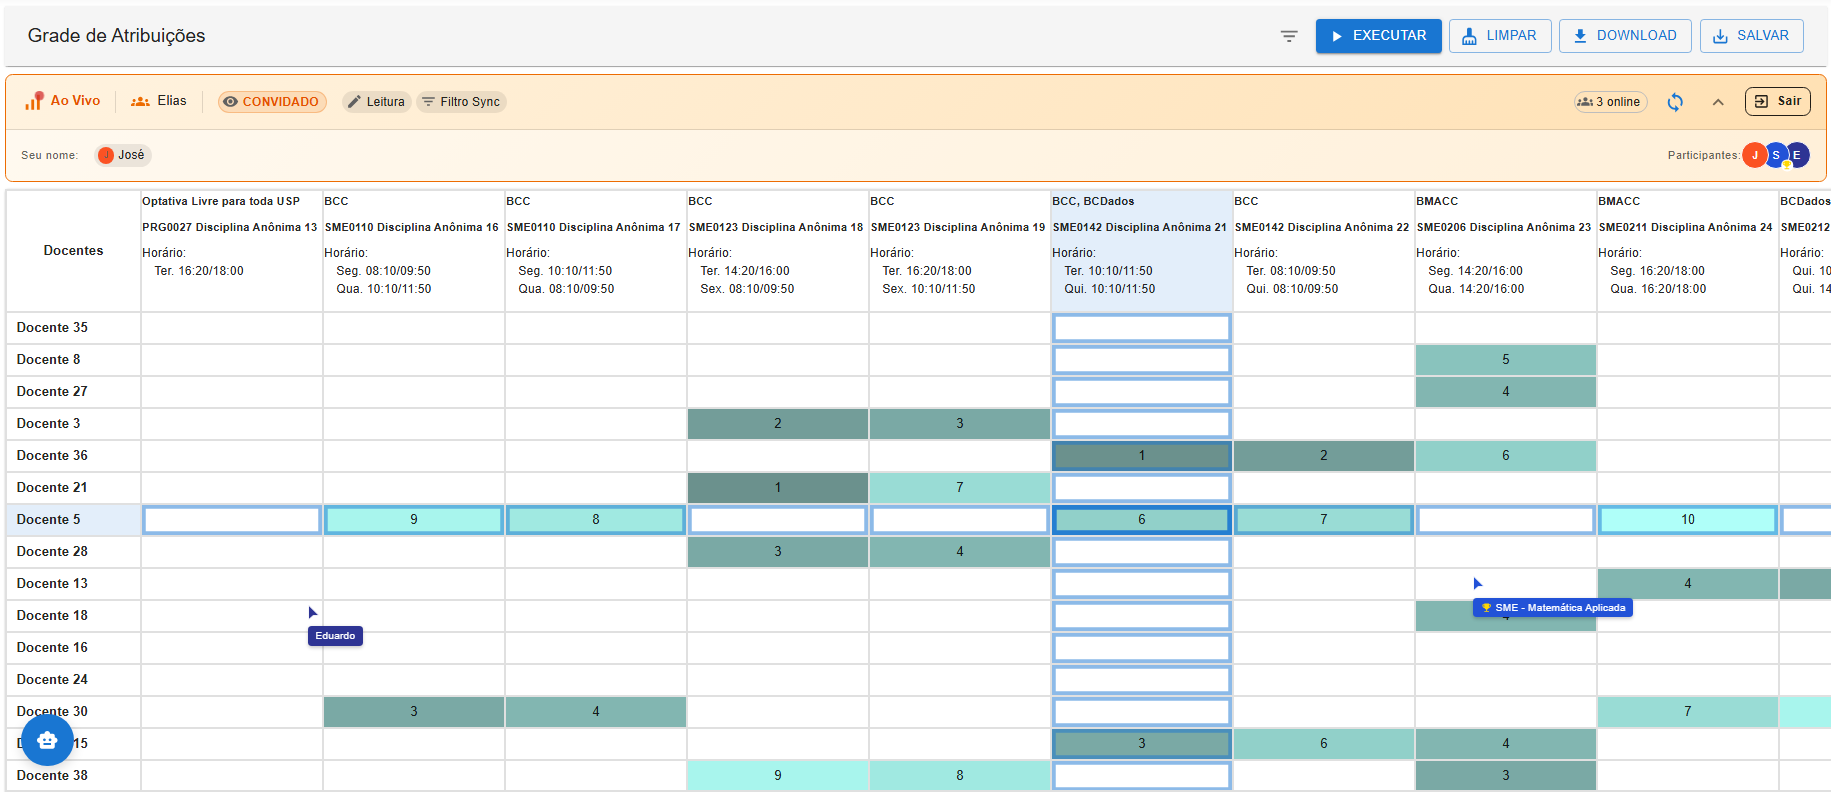Expand the 3 online users chip
The height and width of the screenshot is (792, 1831).
pos(1610,102)
